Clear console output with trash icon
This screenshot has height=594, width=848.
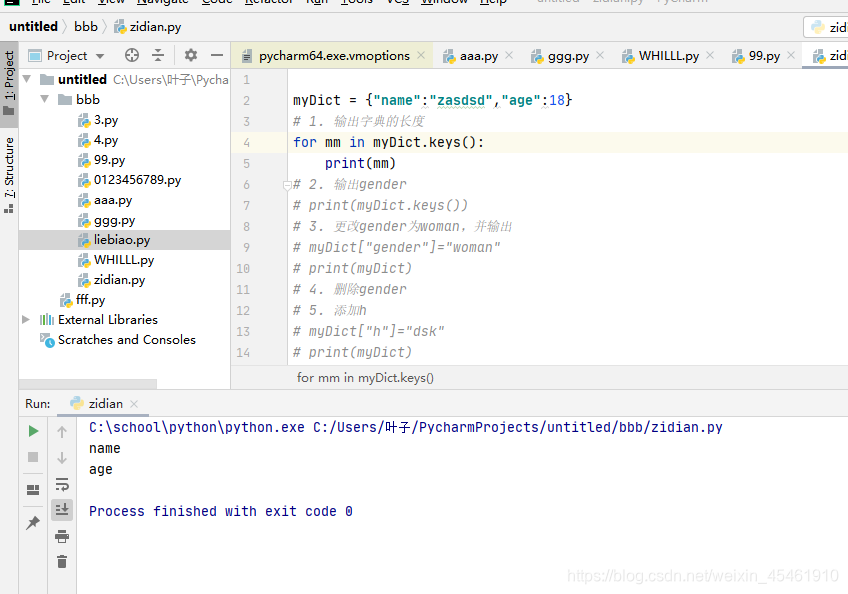62,562
